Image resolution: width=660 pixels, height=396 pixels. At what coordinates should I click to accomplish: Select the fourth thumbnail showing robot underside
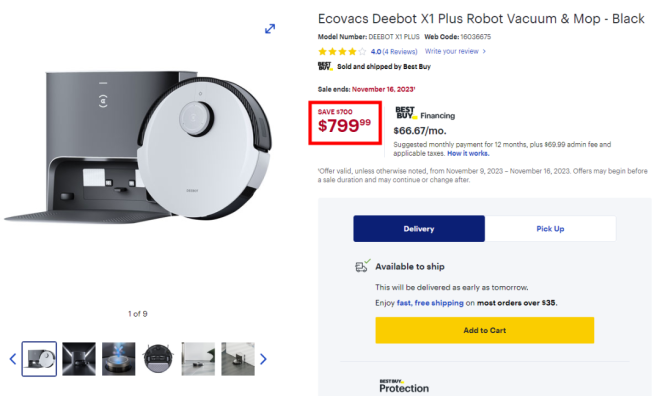click(x=158, y=359)
